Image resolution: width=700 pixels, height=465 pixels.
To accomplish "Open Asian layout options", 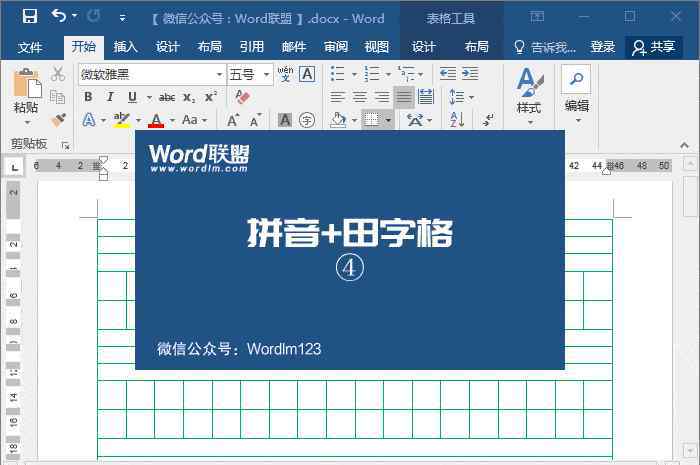I will pyautogui.click(x=419, y=120).
